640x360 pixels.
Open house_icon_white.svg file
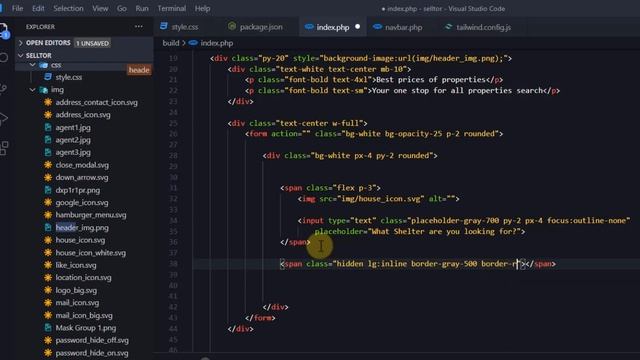point(91,253)
